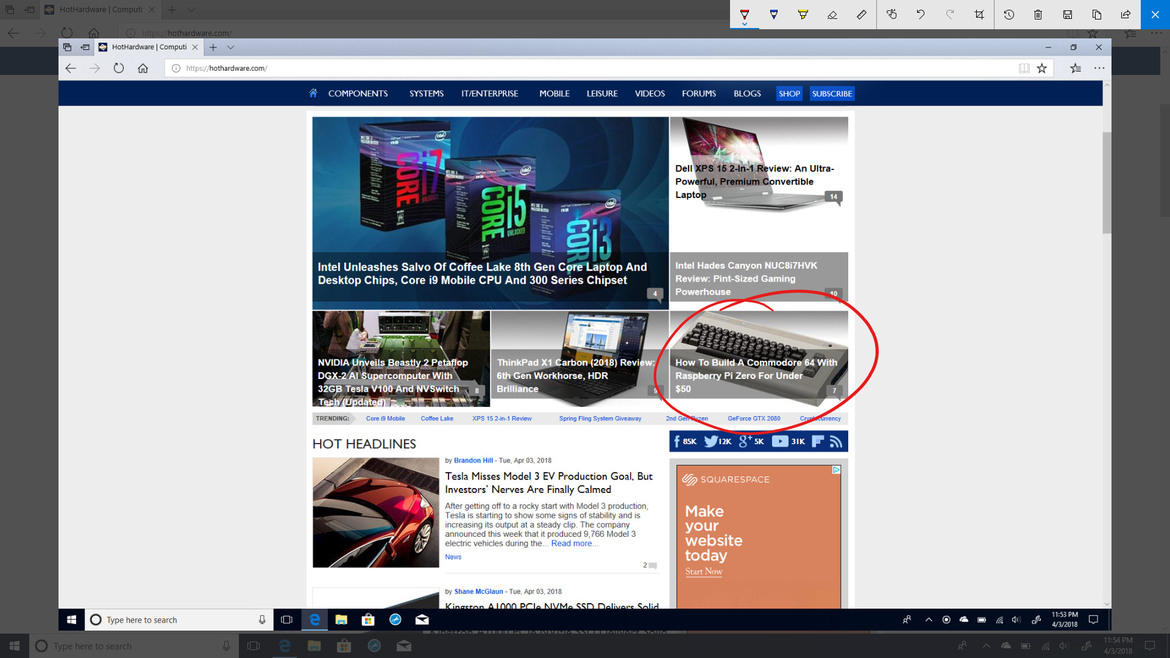The image size is (1170, 658).
Task: Open reading view icon in front Edge window
Action: (1024, 68)
